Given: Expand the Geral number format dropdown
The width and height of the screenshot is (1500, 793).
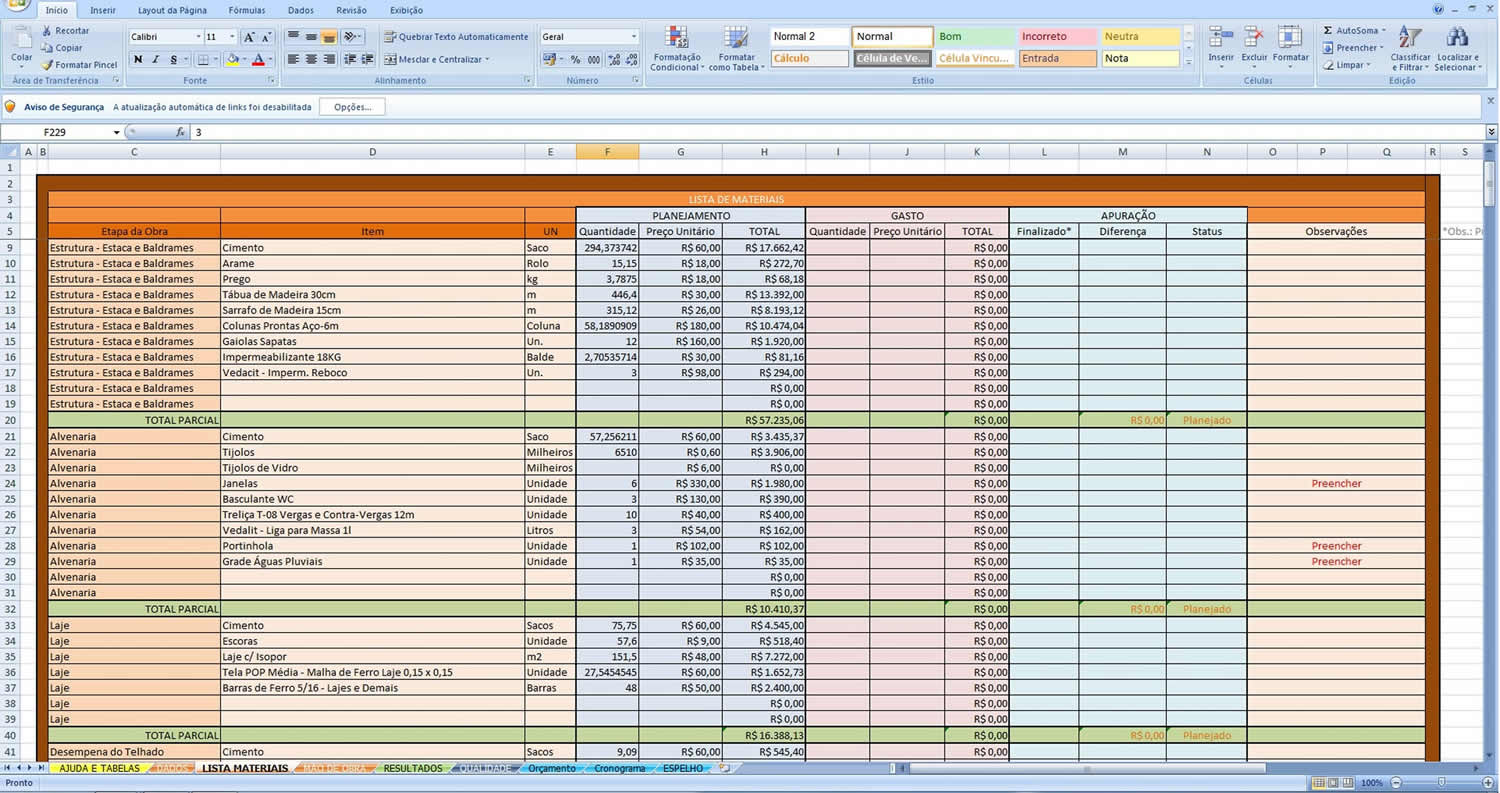Looking at the screenshot, I should coord(633,37).
